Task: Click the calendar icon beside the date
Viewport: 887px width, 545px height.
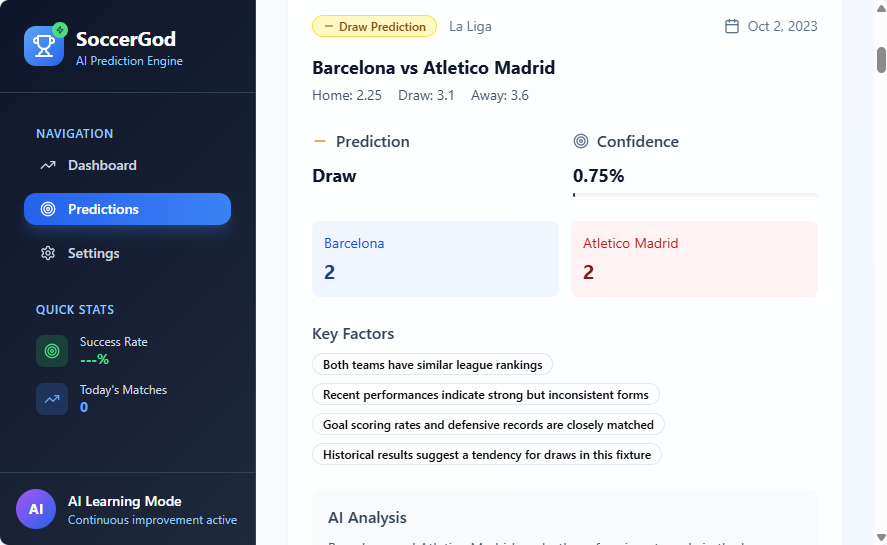Action: pos(732,26)
